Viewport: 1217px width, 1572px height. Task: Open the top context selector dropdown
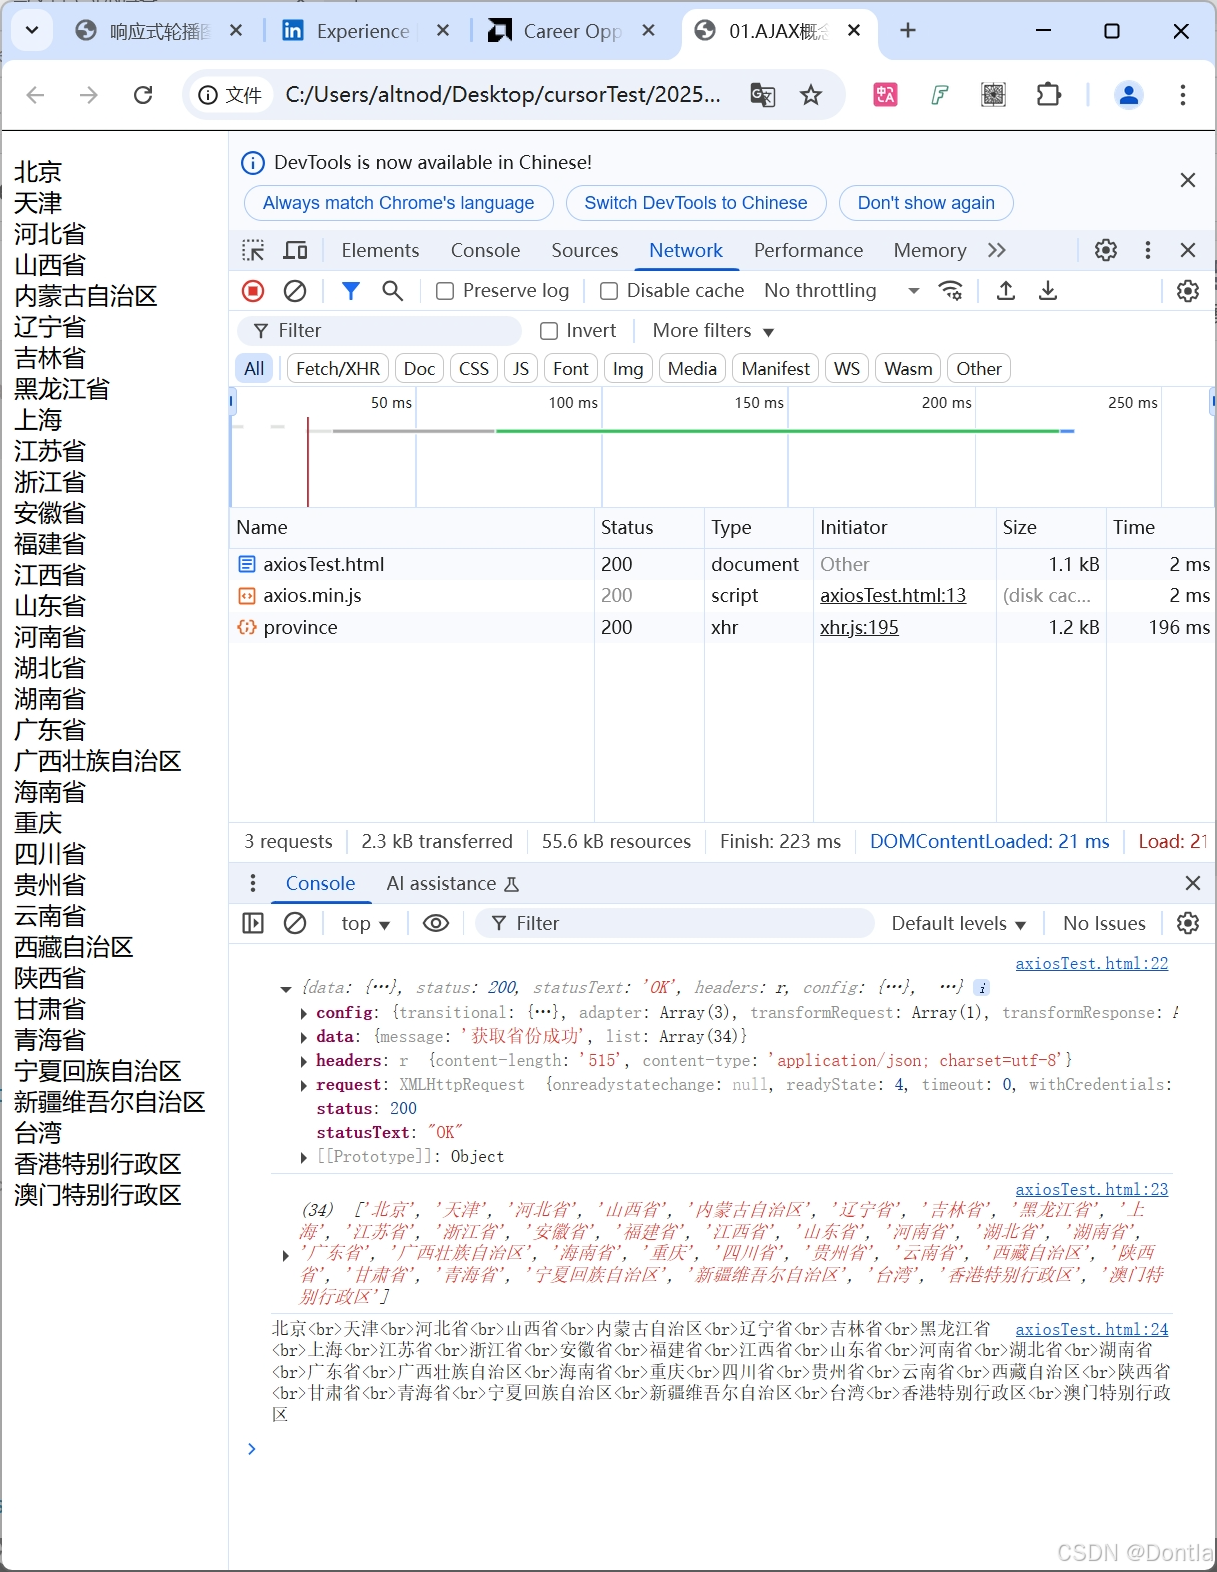[365, 923]
